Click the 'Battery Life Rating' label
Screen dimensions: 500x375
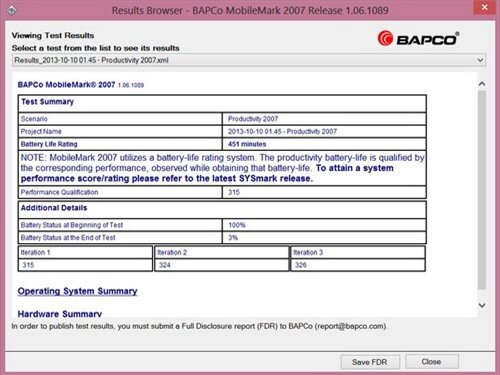(49, 144)
